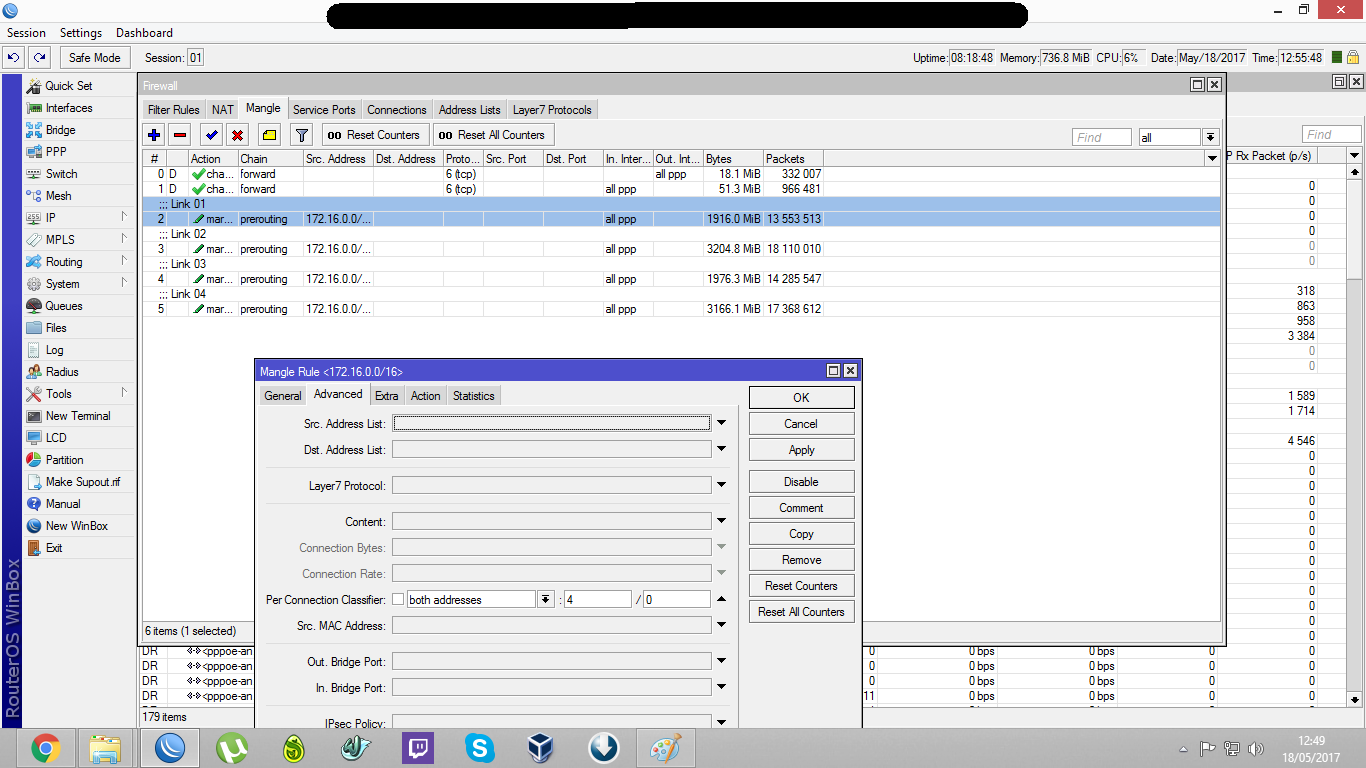Add a new mangle rule with the blue plus
Screen dimensions: 1366x768
154,135
